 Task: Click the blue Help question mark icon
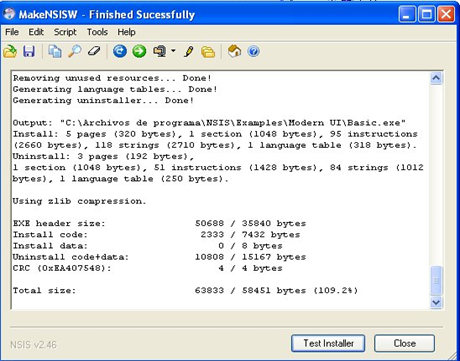(x=254, y=51)
